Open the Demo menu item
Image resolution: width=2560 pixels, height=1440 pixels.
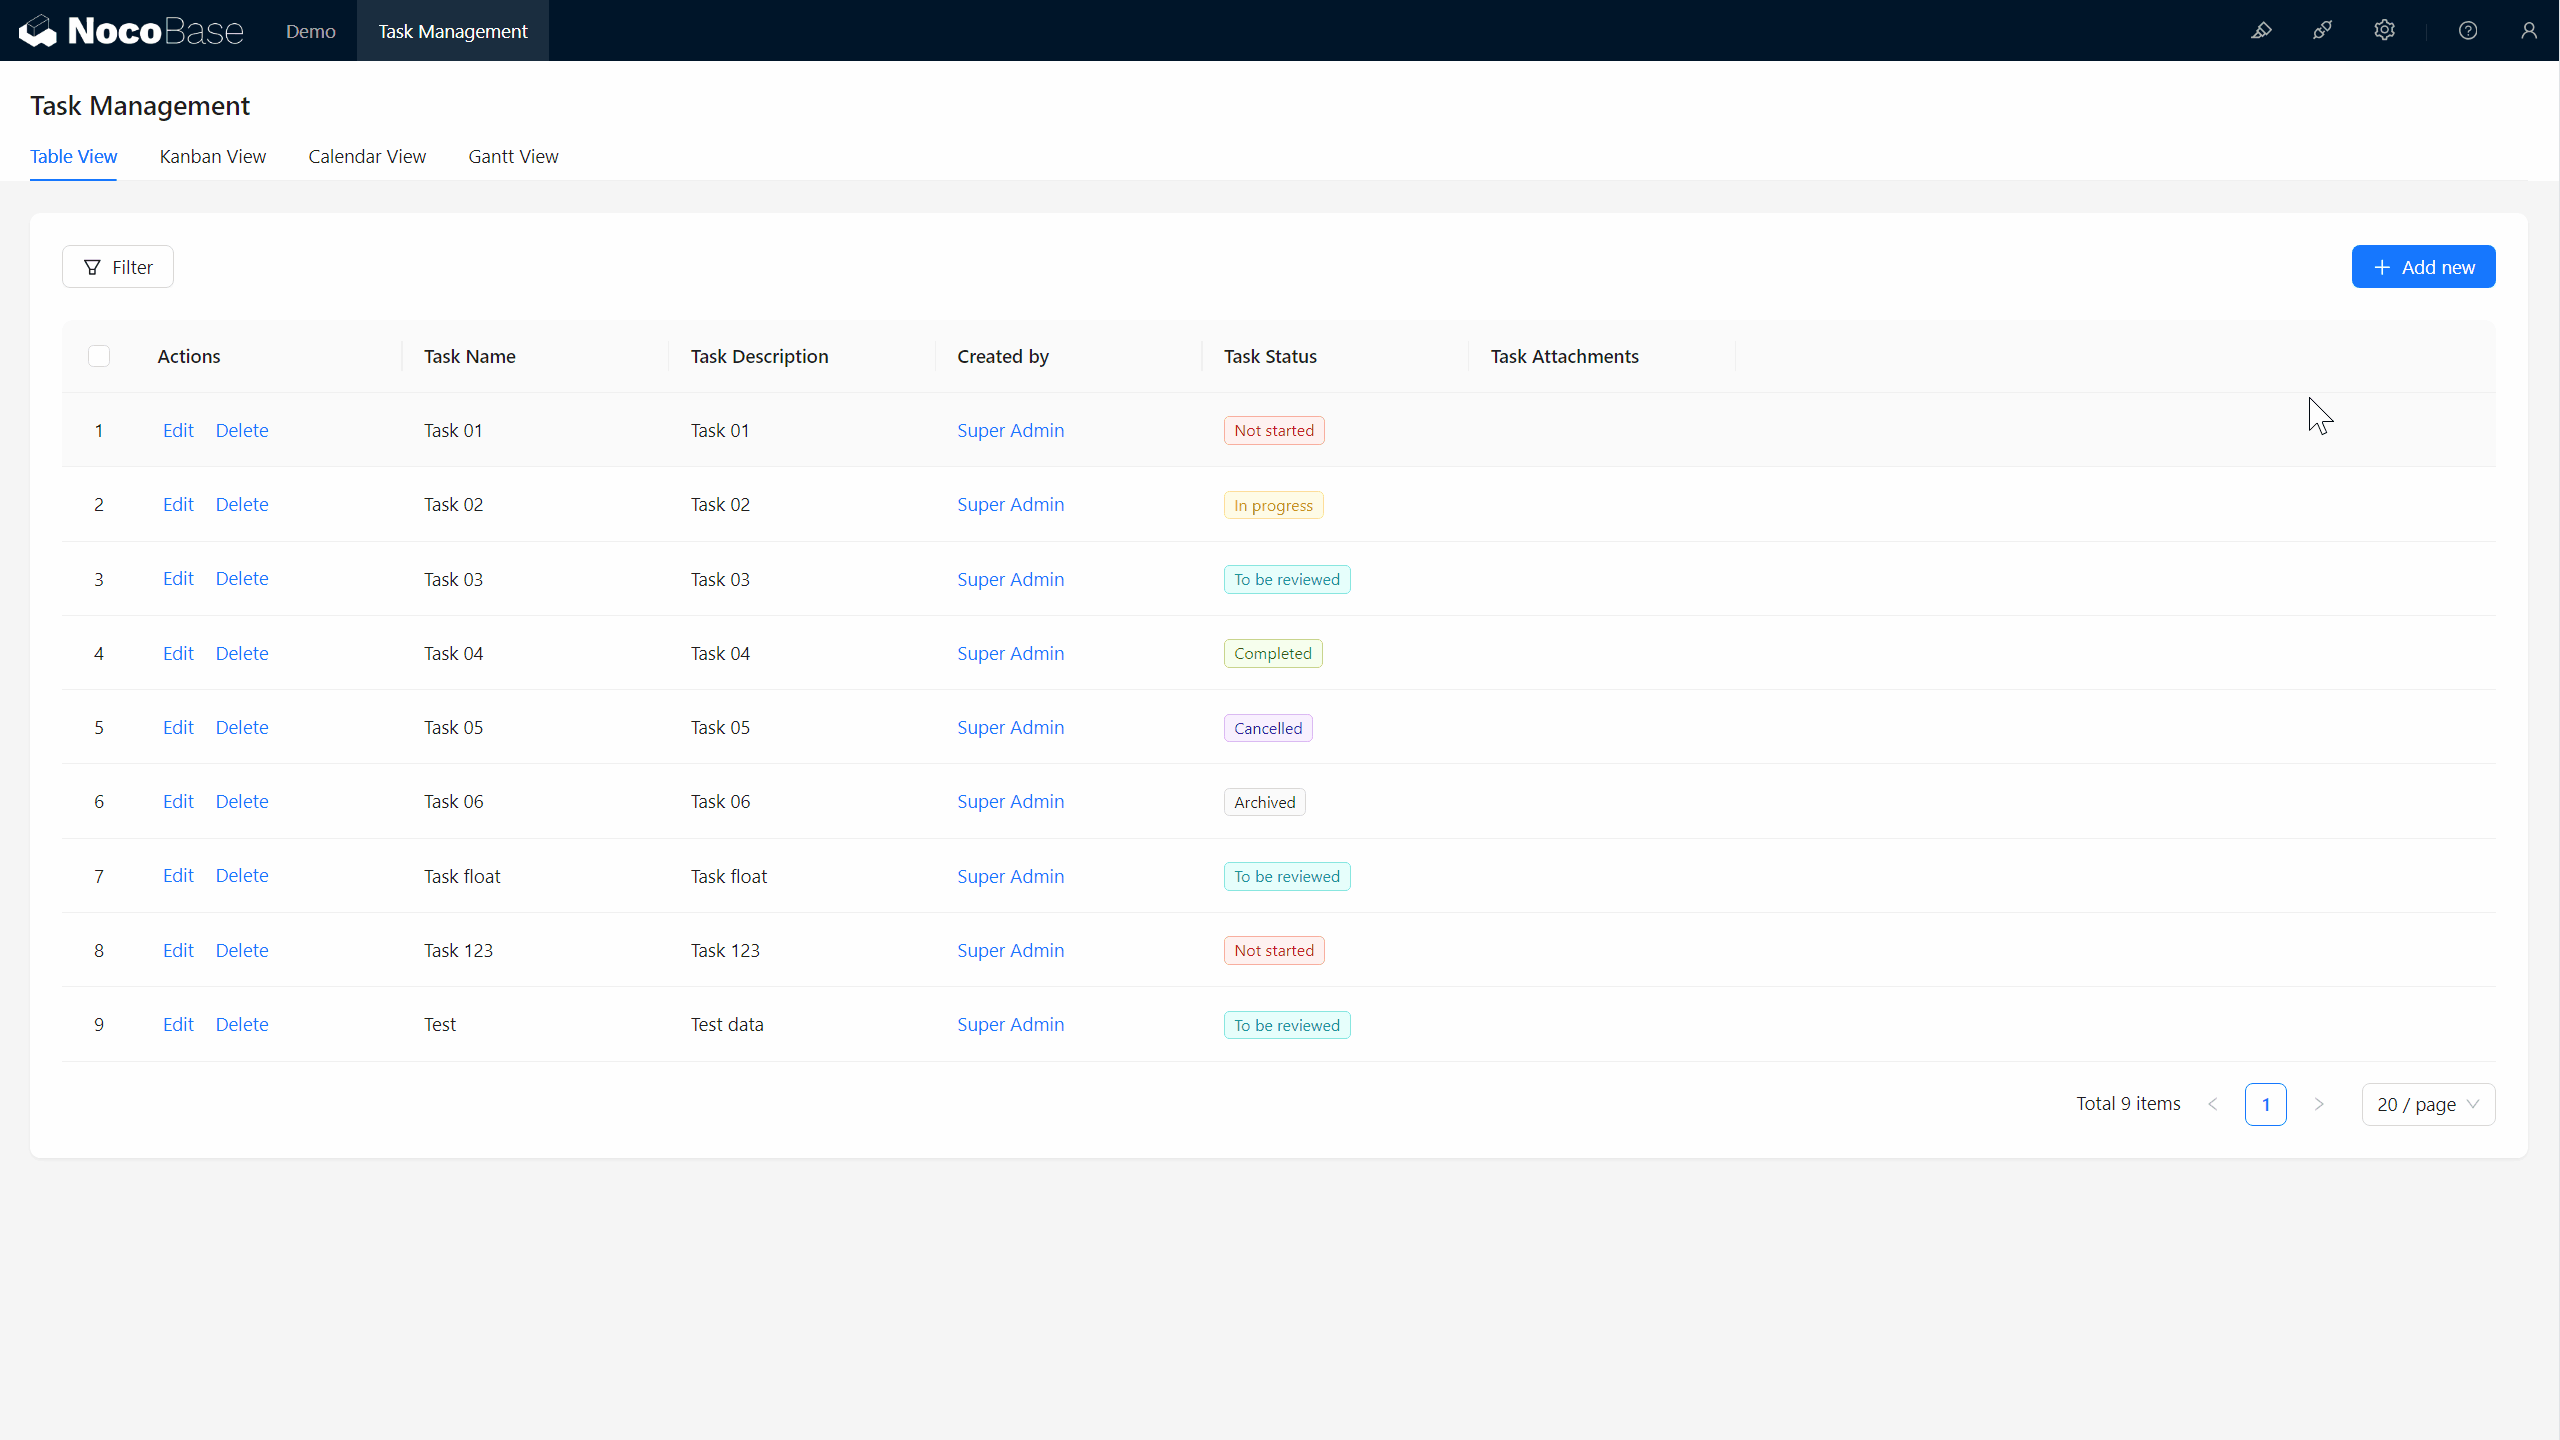(310, 31)
